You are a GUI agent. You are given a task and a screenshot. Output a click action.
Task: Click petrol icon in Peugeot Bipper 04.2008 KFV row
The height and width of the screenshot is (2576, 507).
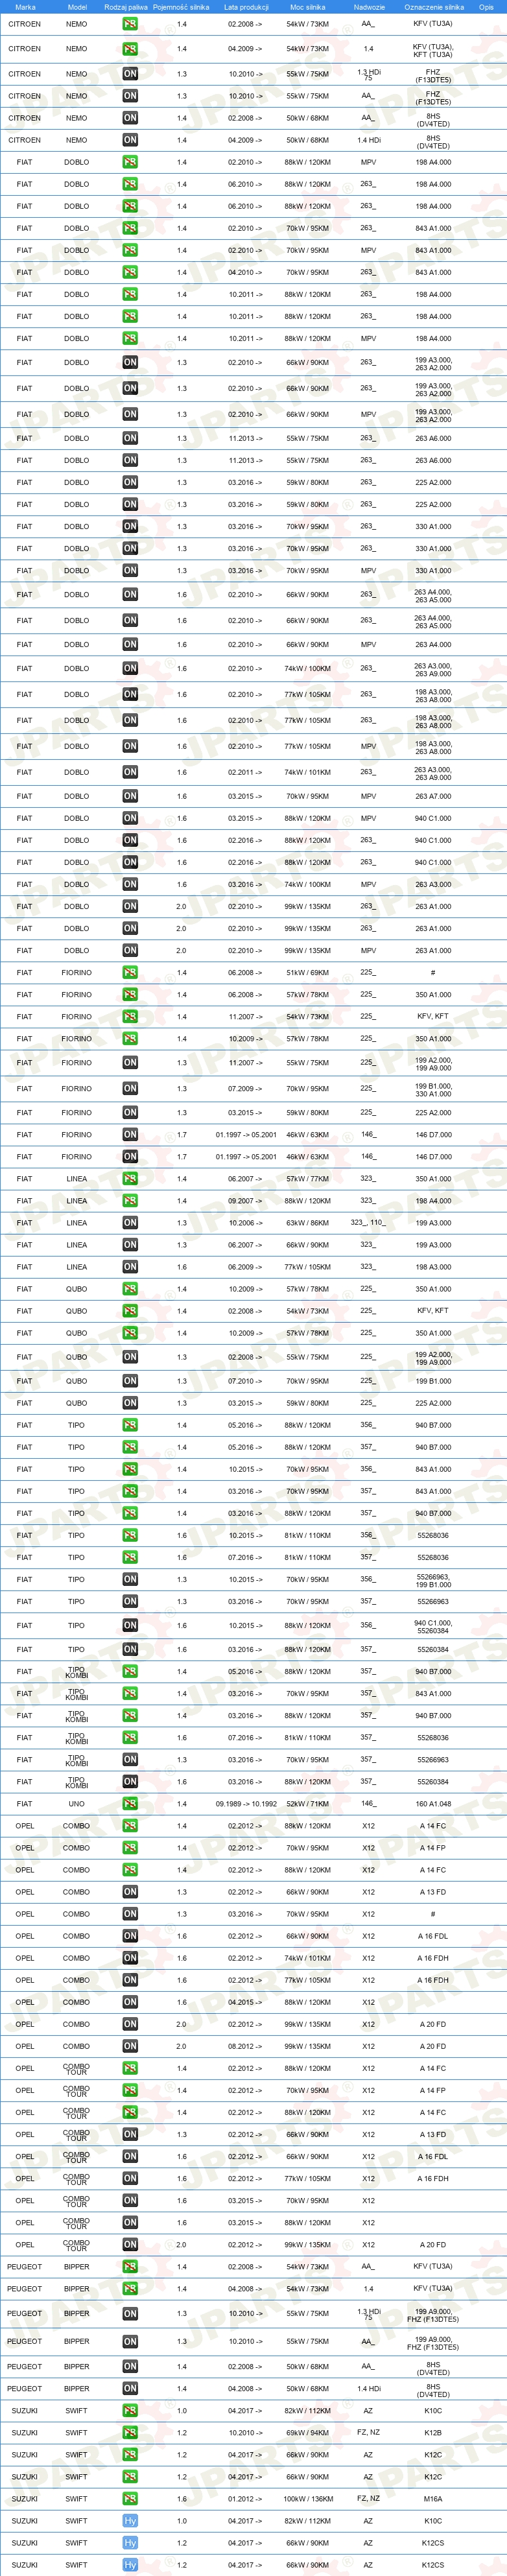click(130, 2288)
